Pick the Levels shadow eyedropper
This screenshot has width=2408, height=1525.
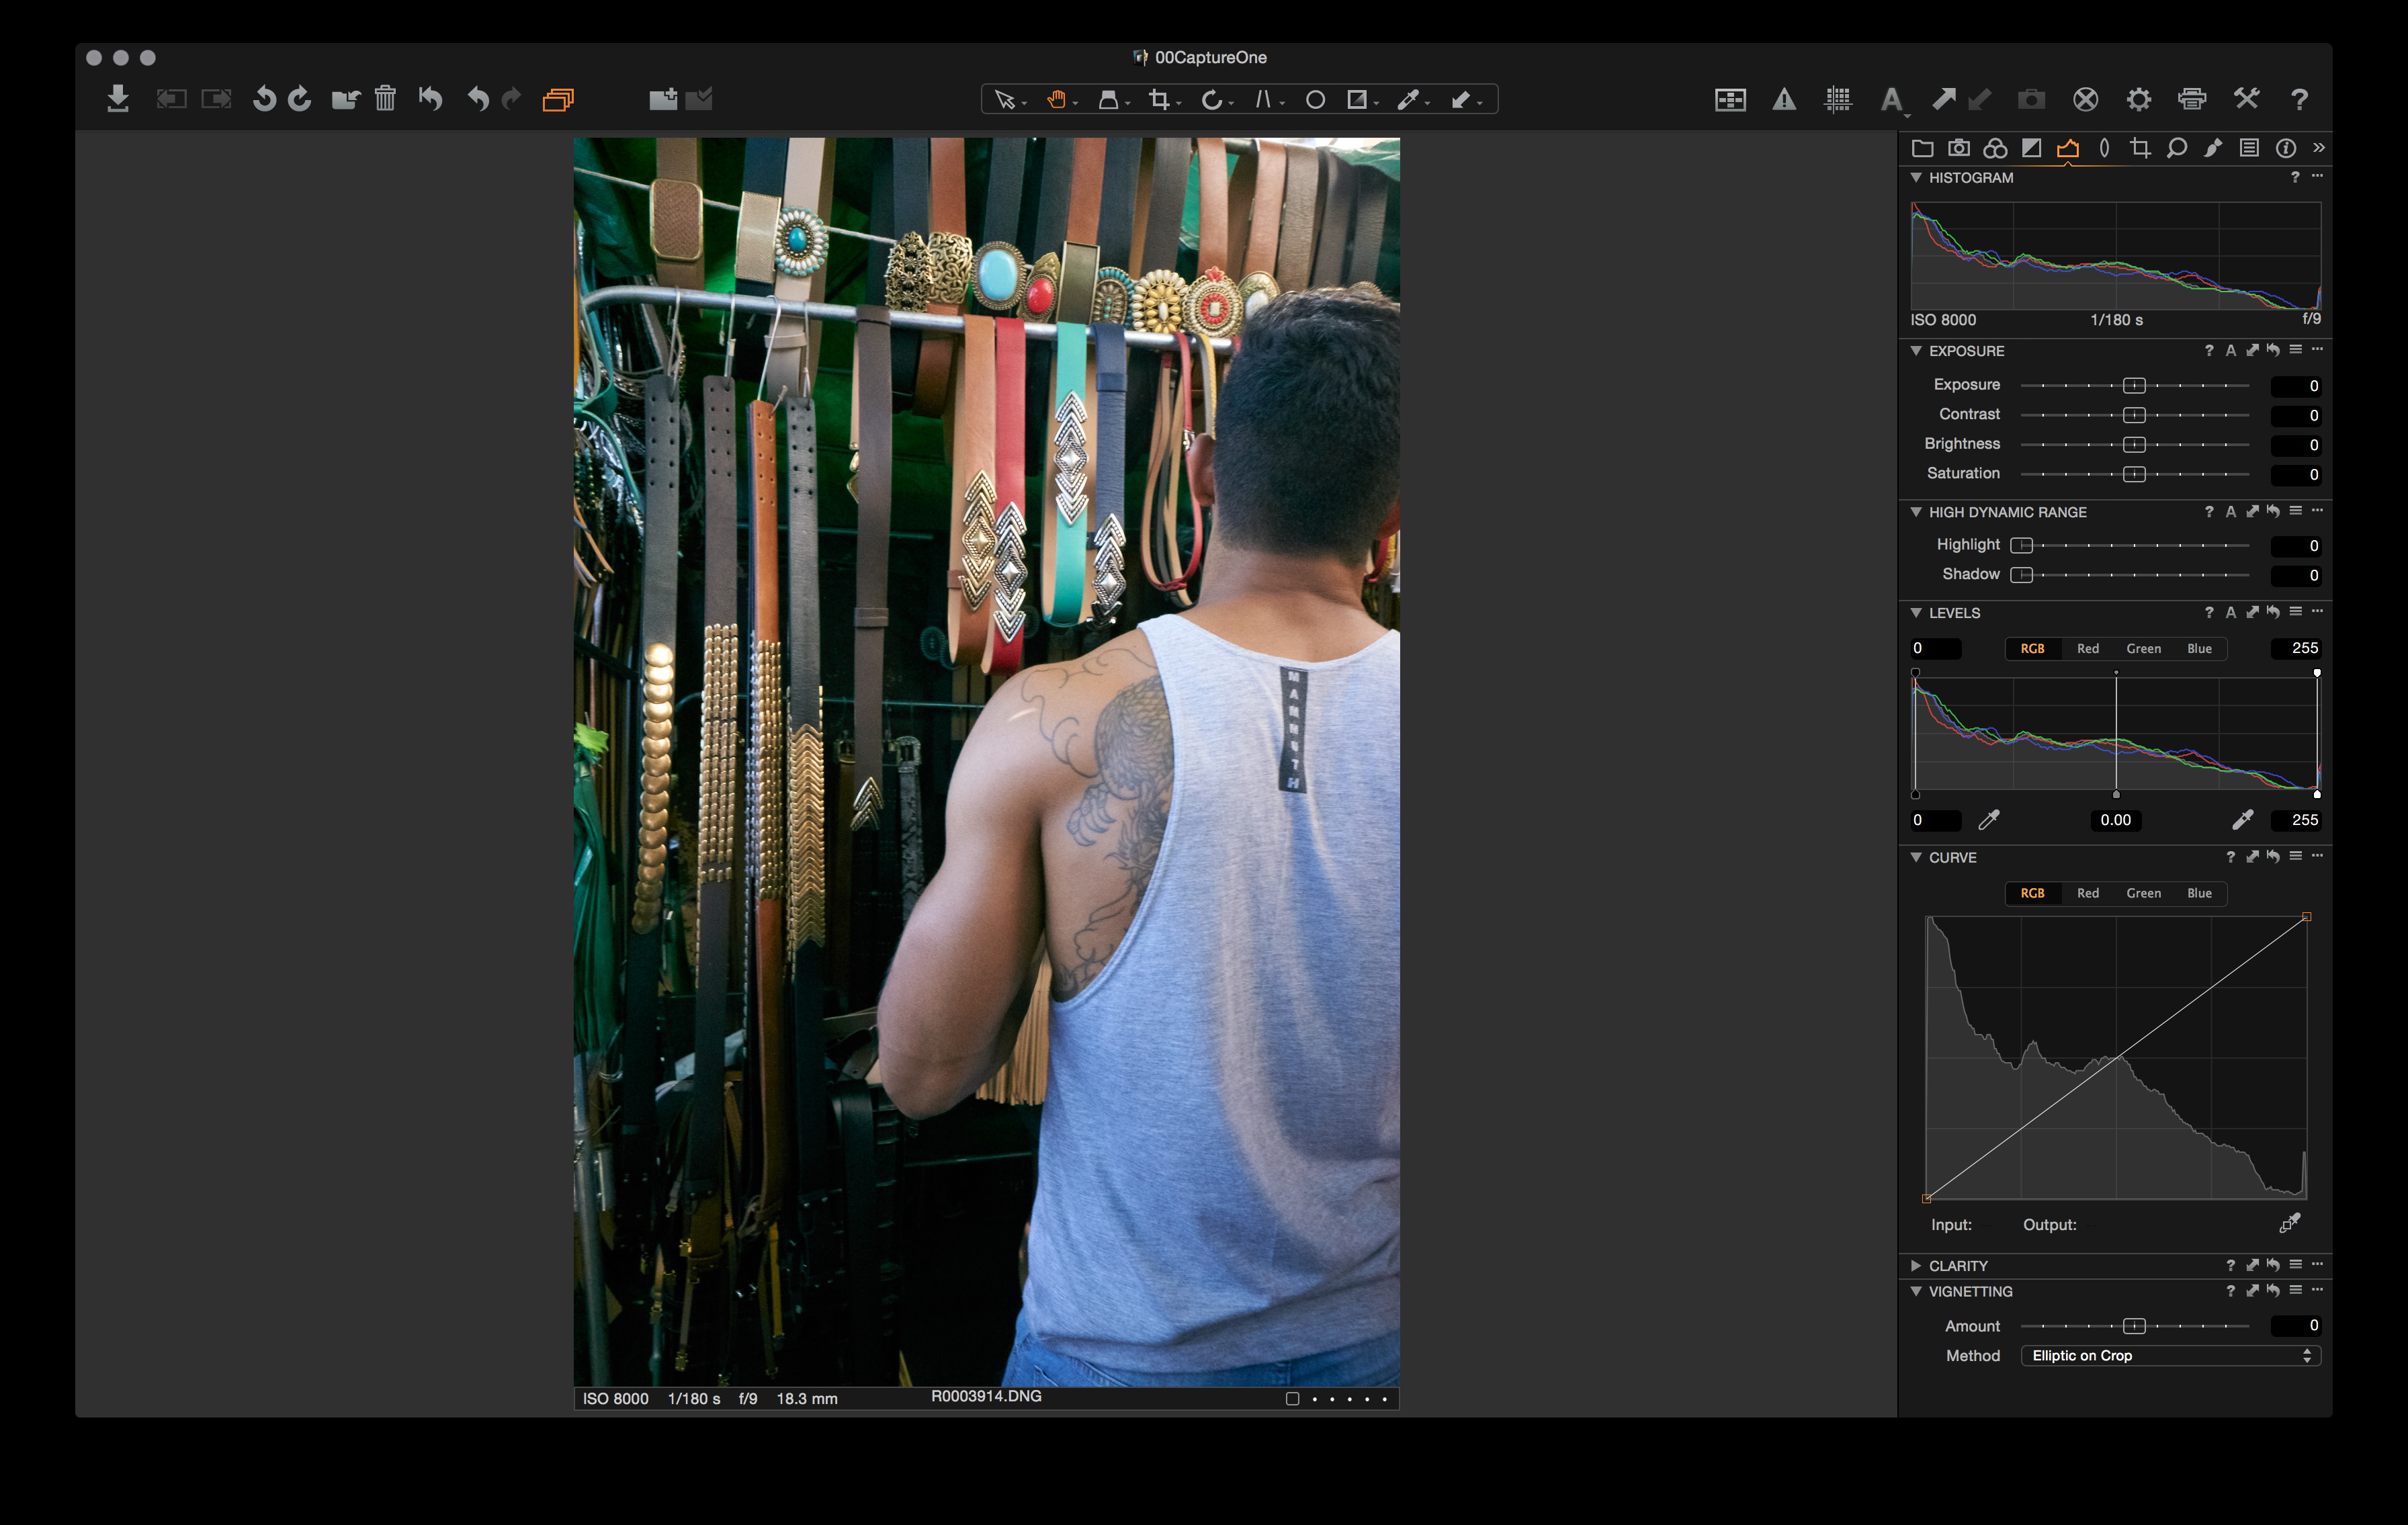[x=1989, y=820]
